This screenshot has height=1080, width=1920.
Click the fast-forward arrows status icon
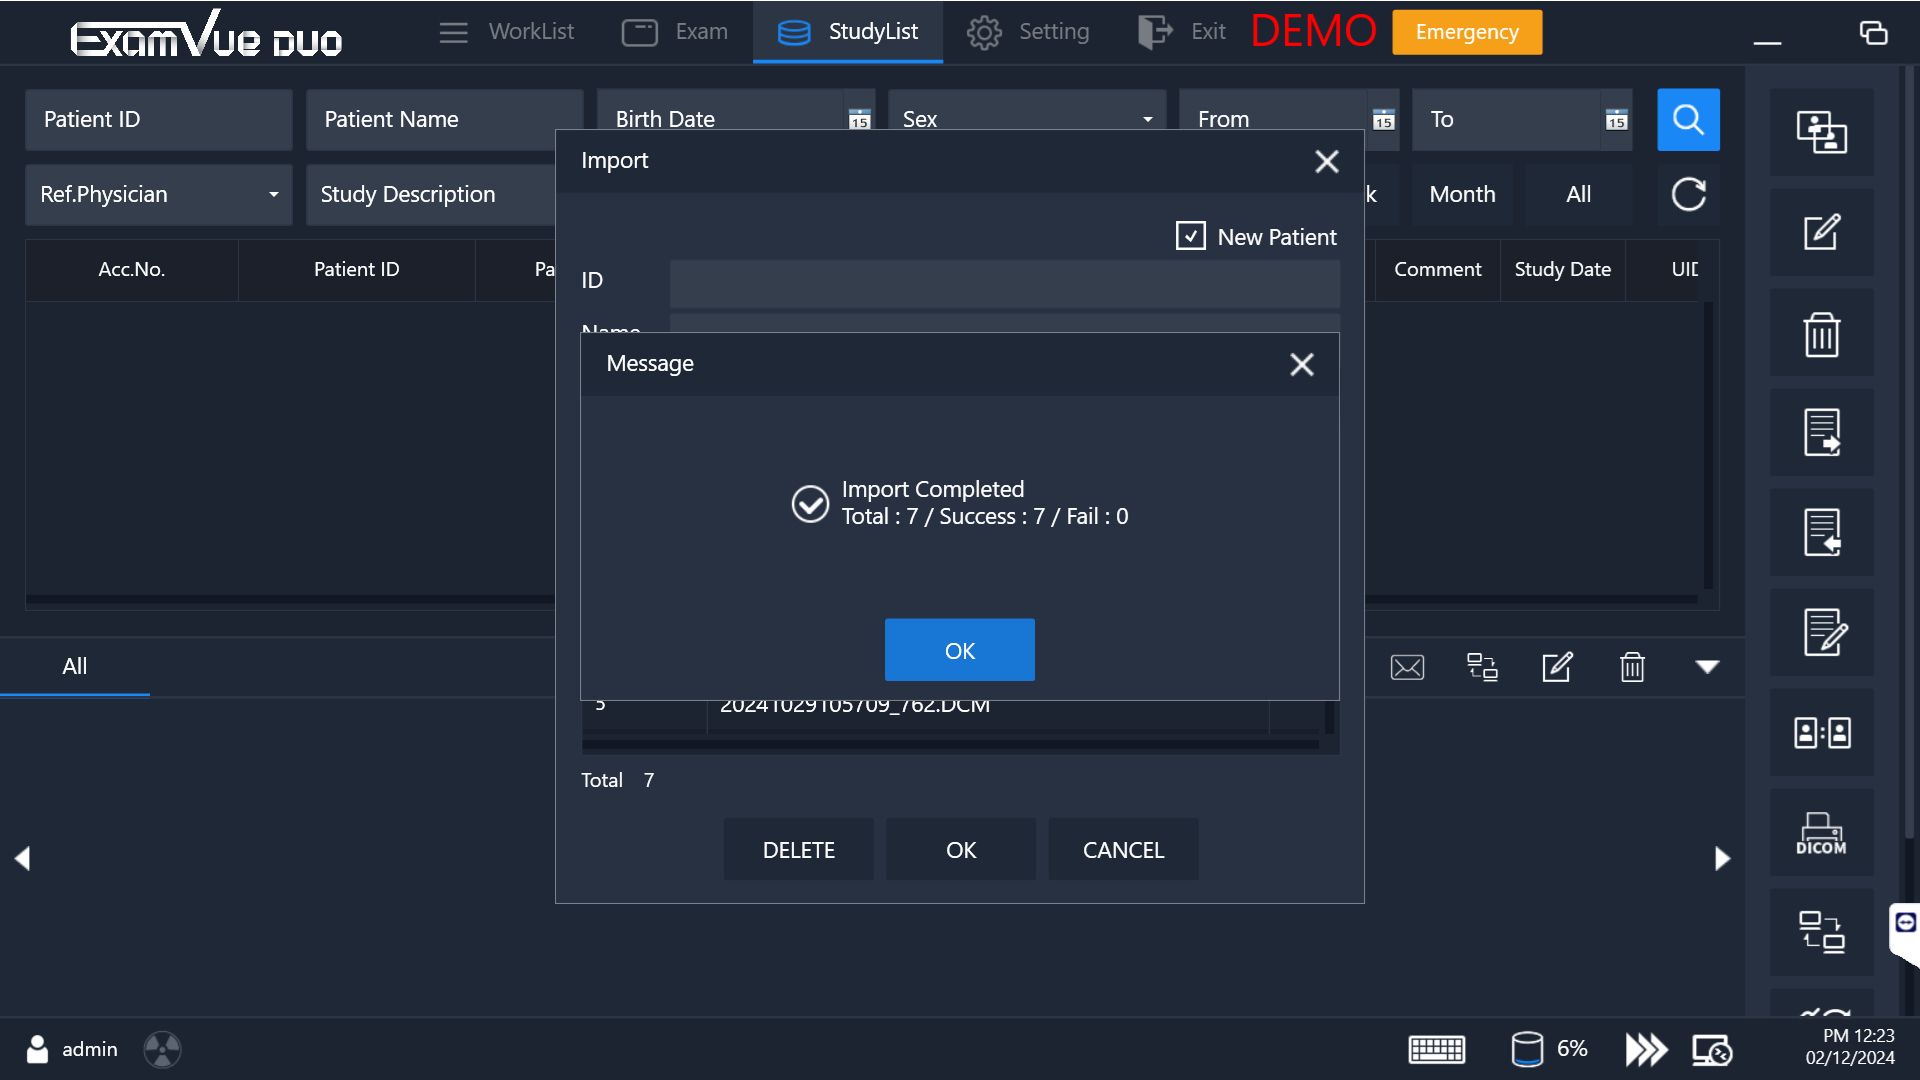(1646, 1049)
